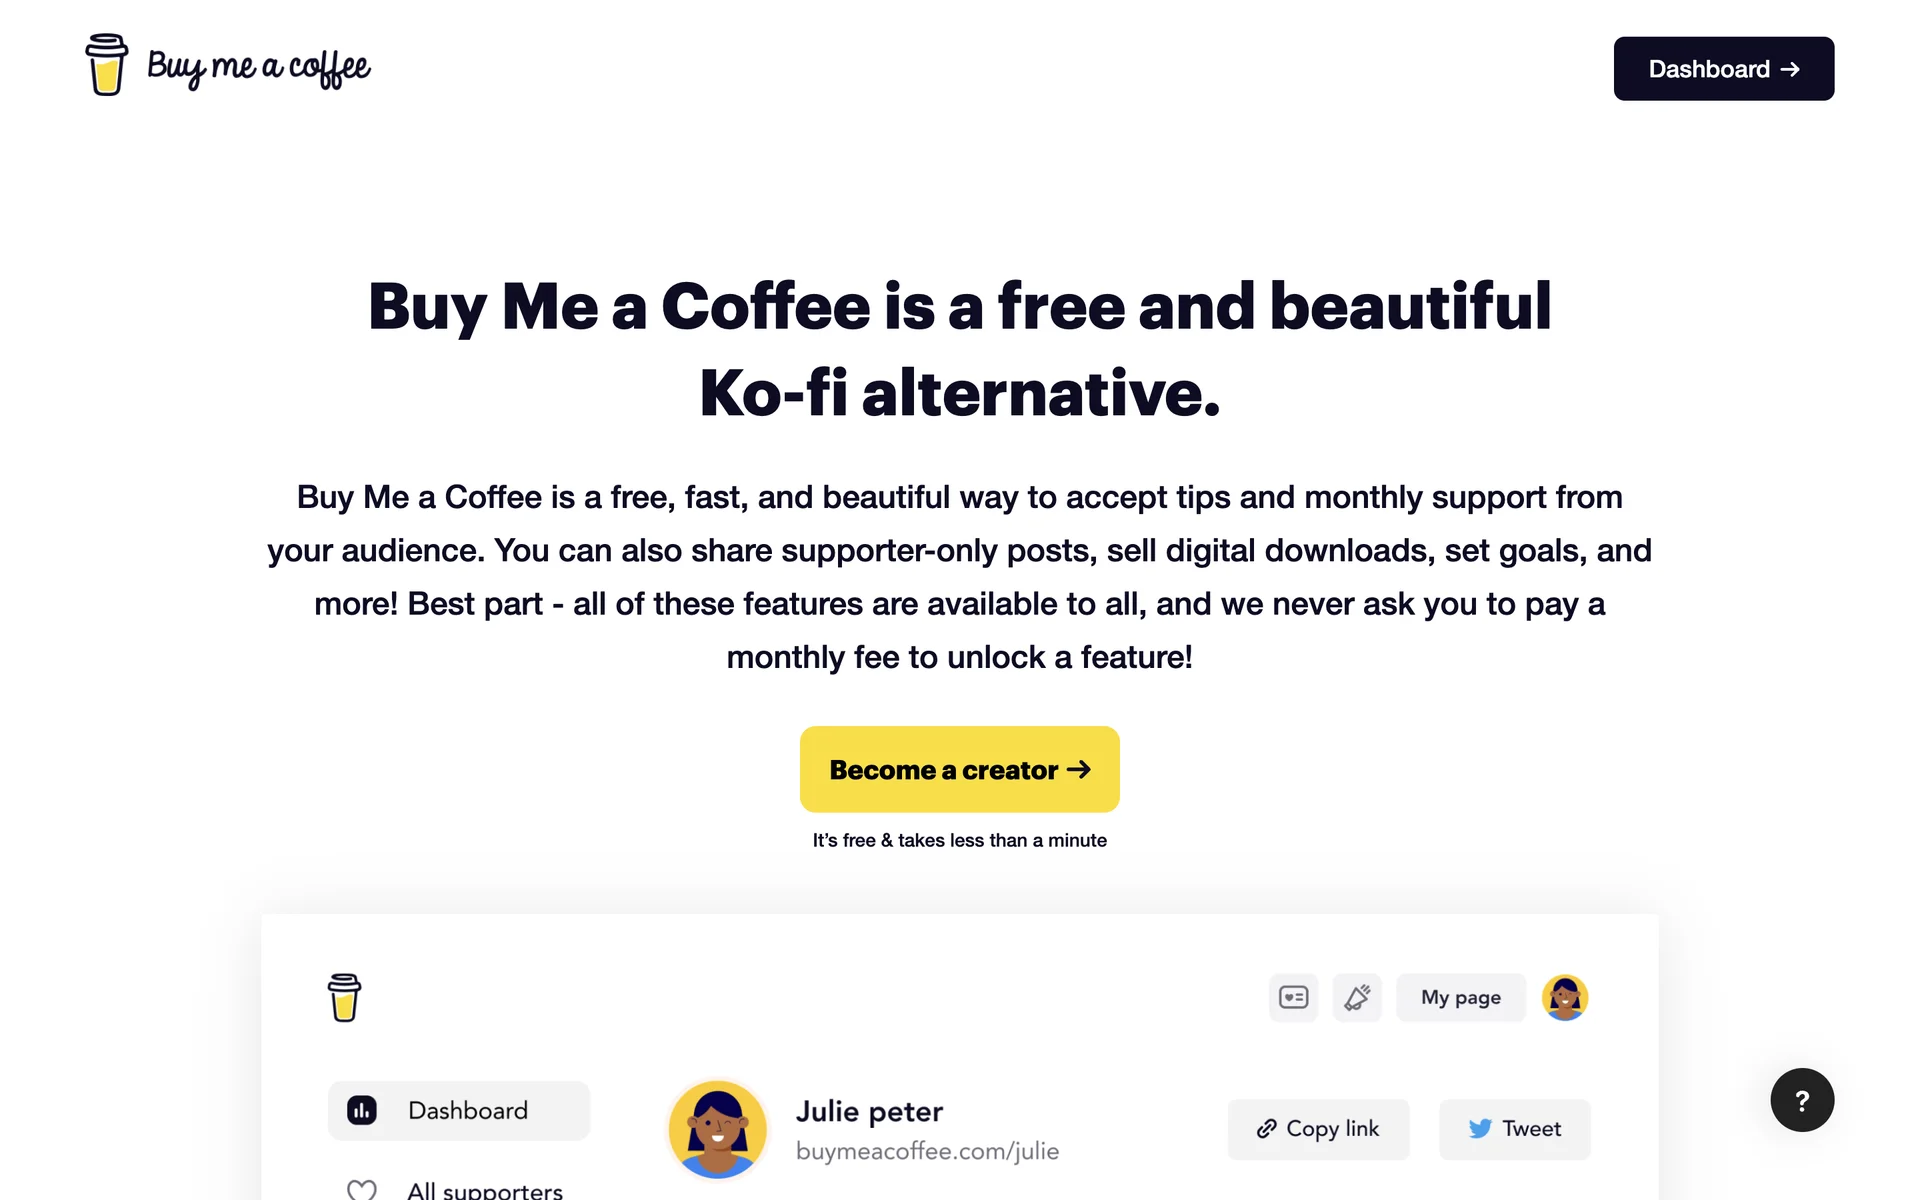Select the All supporters sidebar item
1920x1200 pixels.
coord(484,1189)
